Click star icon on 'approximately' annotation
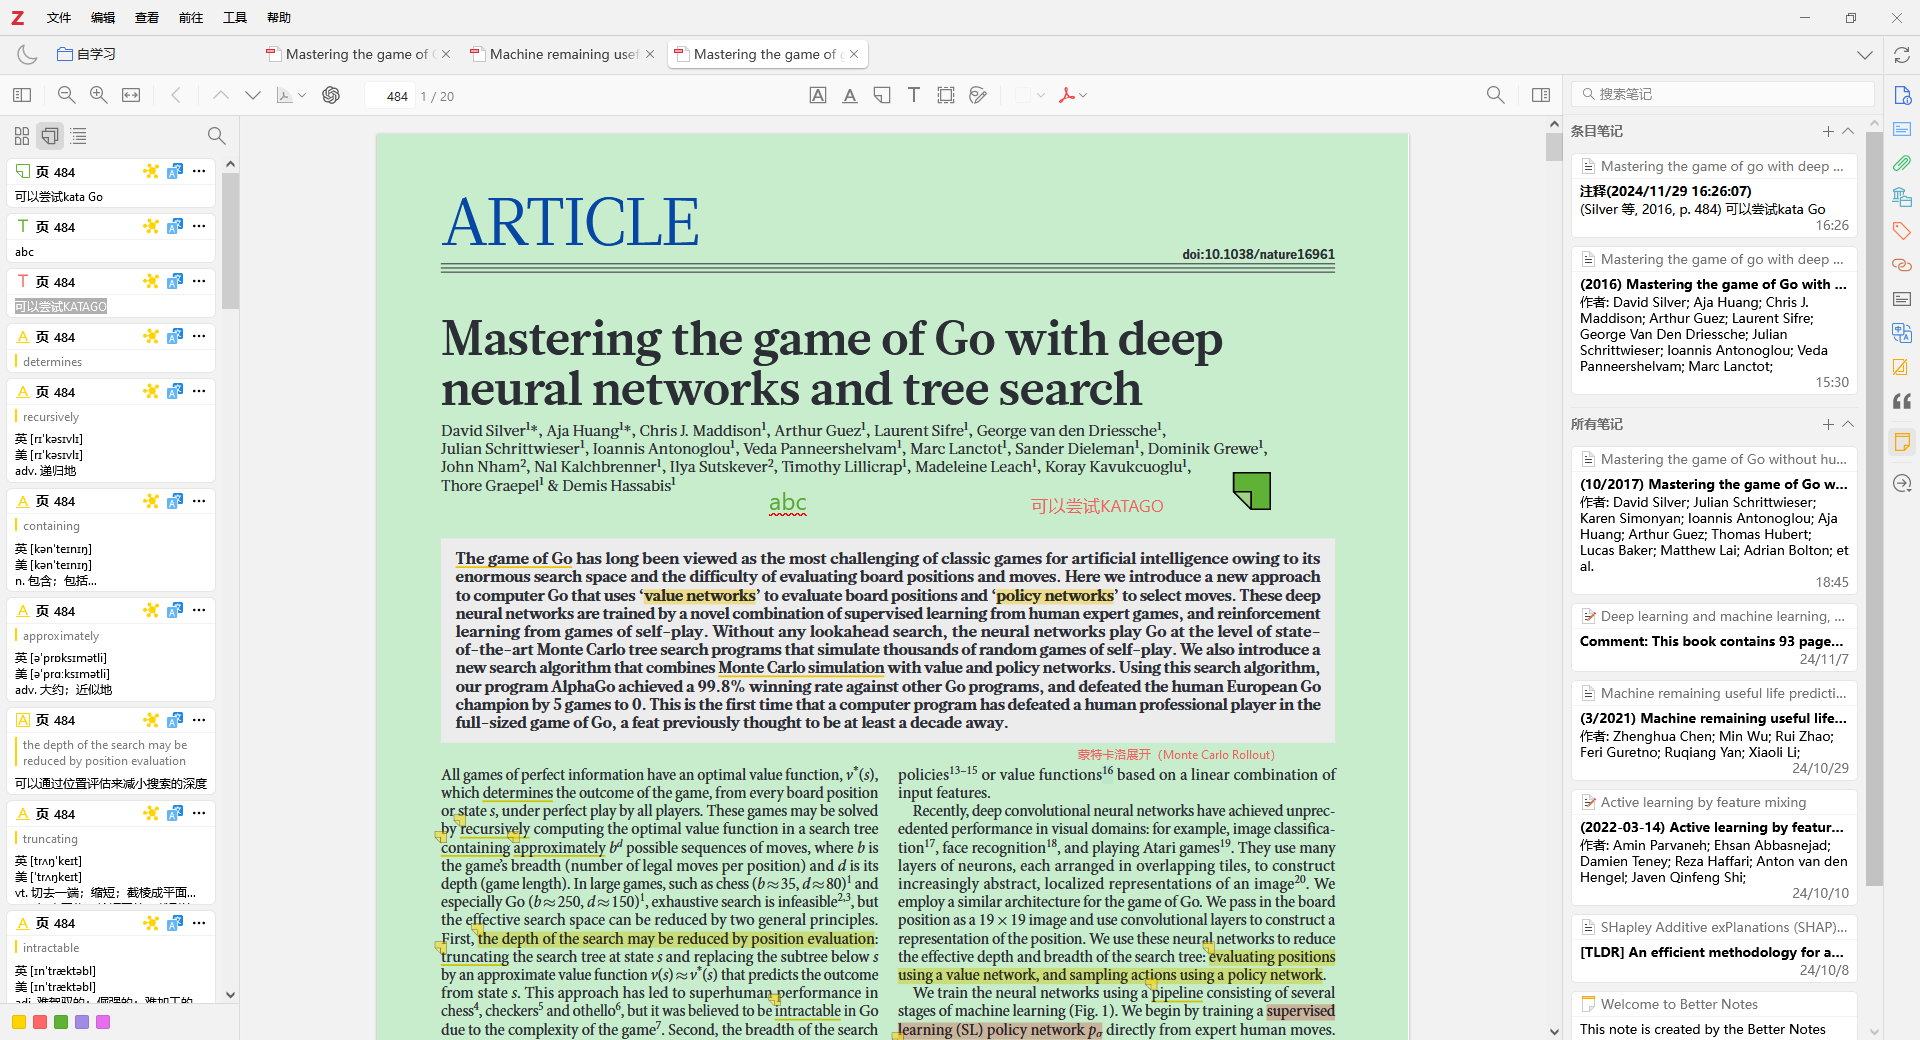The height and width of the screenshot is (1040, 1920). [x=151, y=610]
